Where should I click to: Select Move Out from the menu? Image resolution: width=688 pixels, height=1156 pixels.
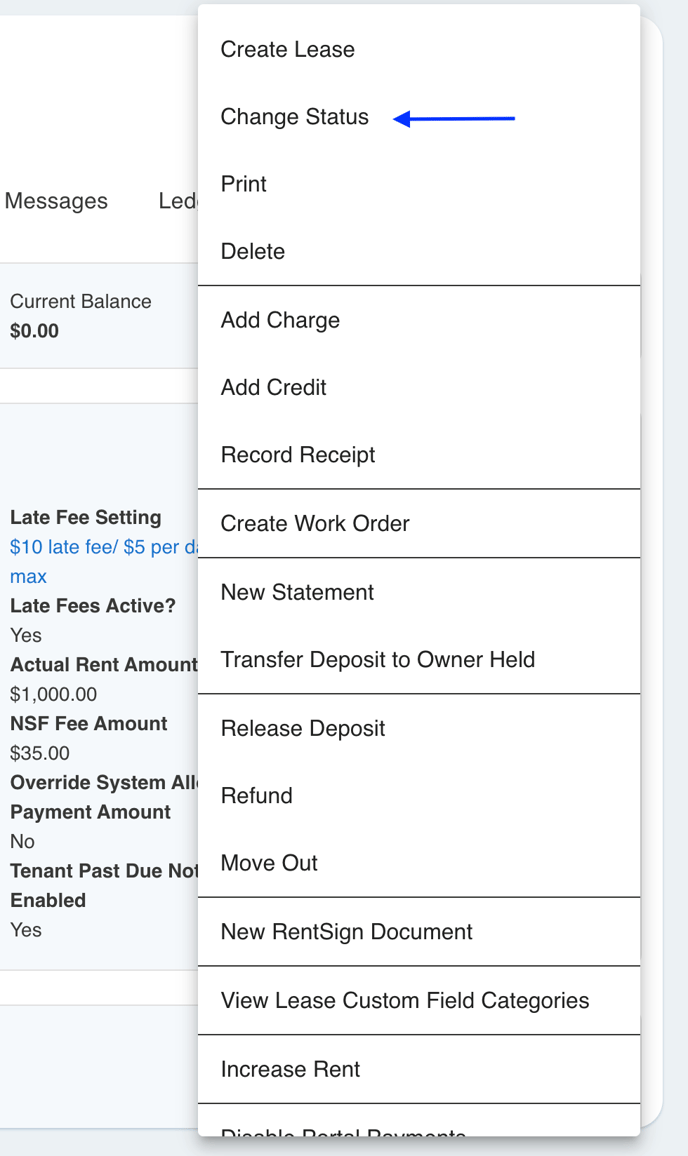(x=269, y=863)
